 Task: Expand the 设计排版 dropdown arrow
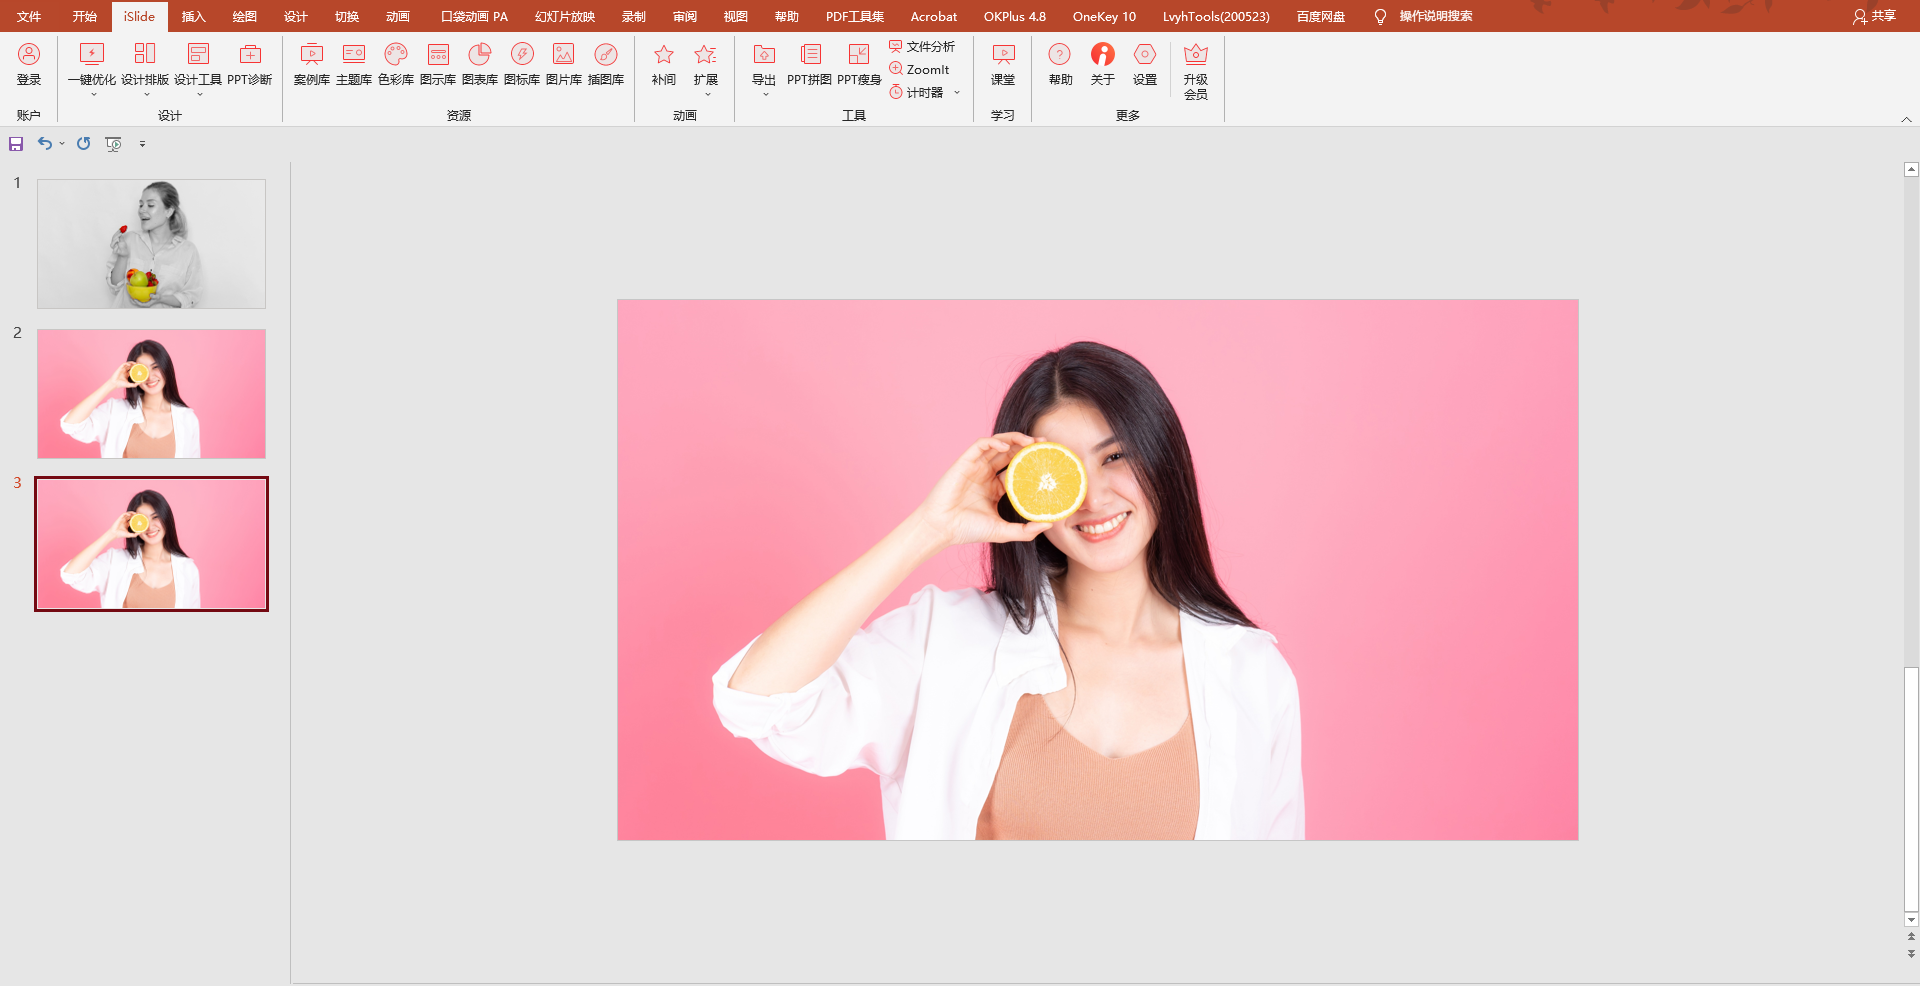coord(146,95)
